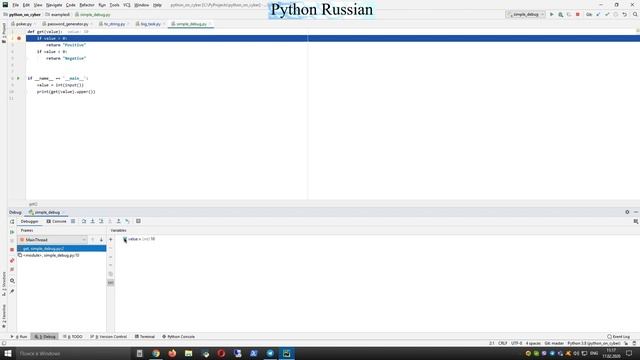Screen dimensions: 640x360
Task: Stop the program with the top toolbar red square
Action: (578, 14)
